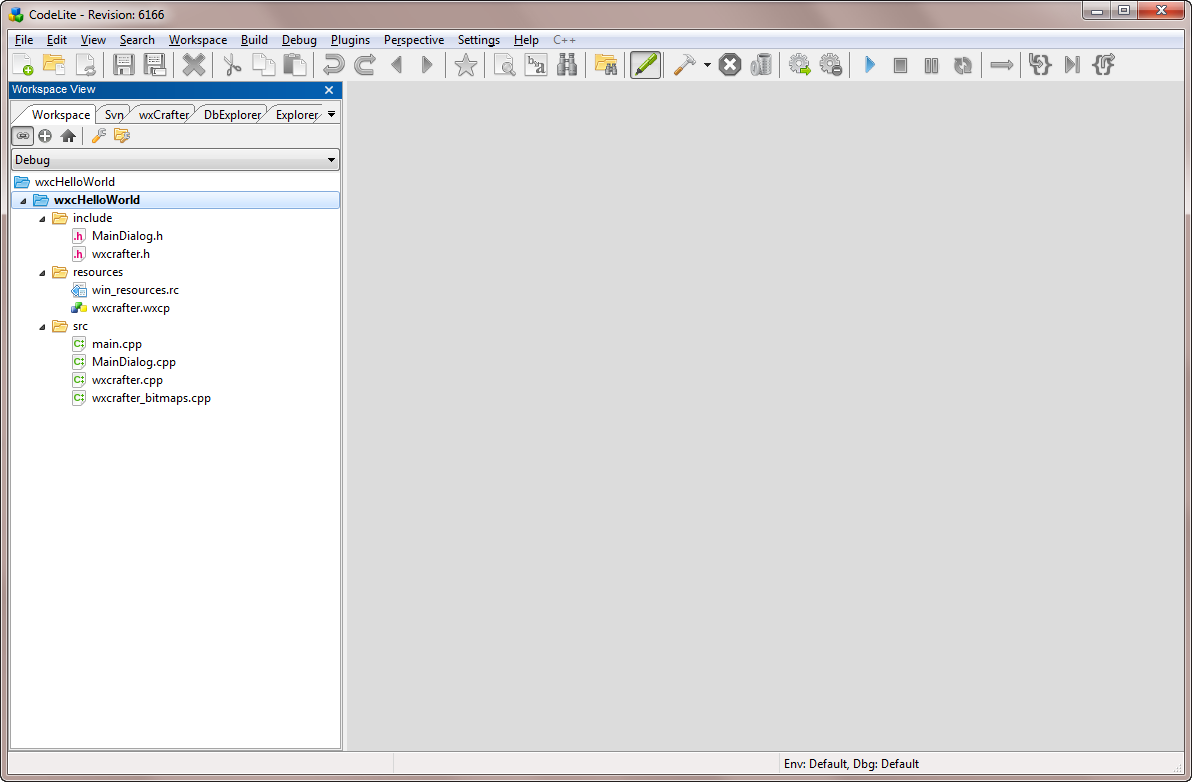Open find and replace toolbar icon
This screenshot has height=782, width=1192.
[x=536, y=65]
